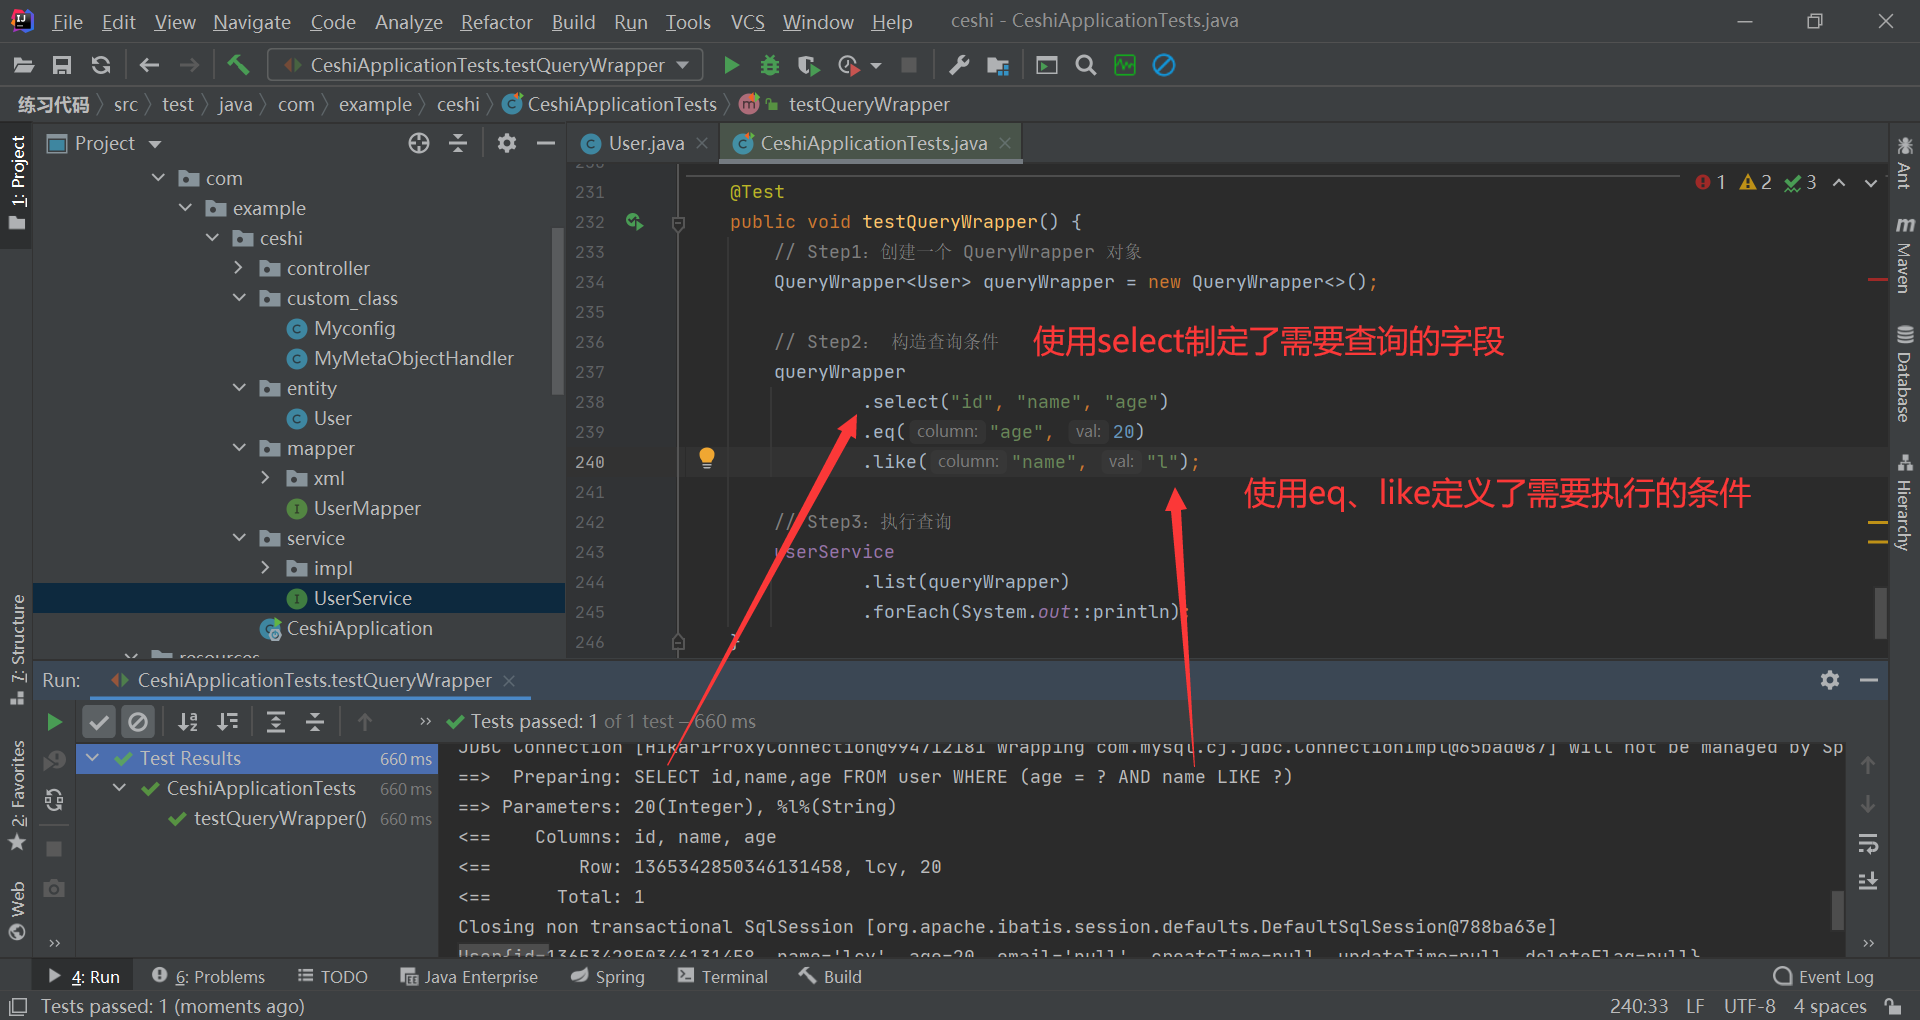The height and width of the screenshot is (1020, 1920).
Task: Click the red error stripe marker
Action: pos(1877,280)
